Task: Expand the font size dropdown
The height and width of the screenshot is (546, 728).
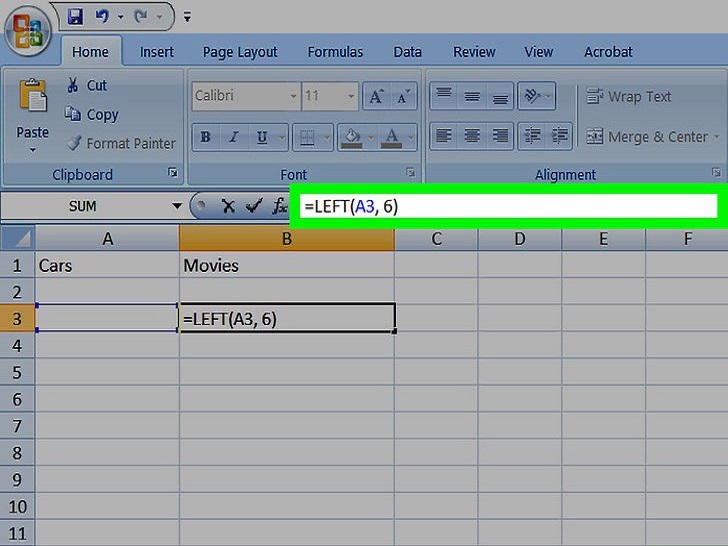Action: point(352,97)
